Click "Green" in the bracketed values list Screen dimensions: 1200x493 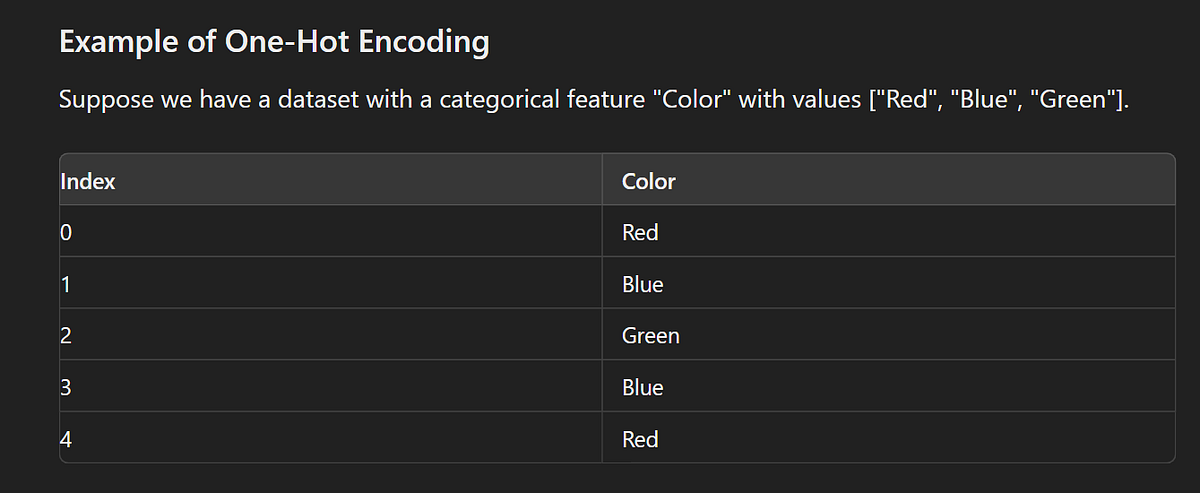pos(1065,100)
